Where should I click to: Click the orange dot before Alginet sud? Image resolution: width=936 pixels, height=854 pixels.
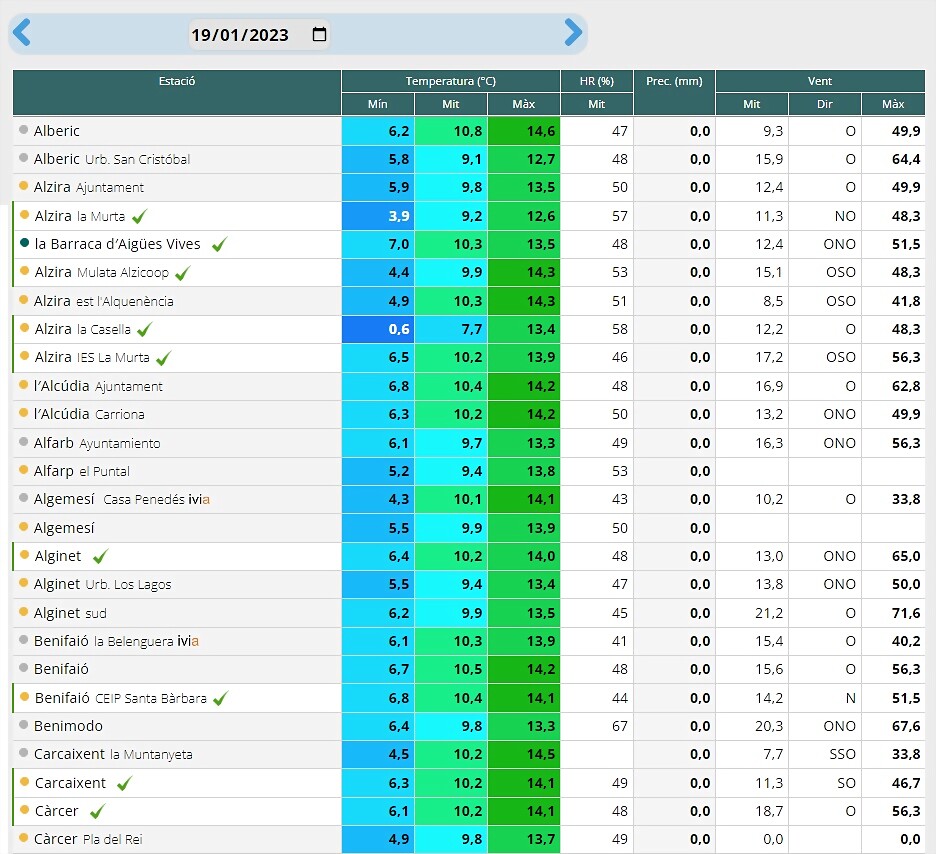24,612
